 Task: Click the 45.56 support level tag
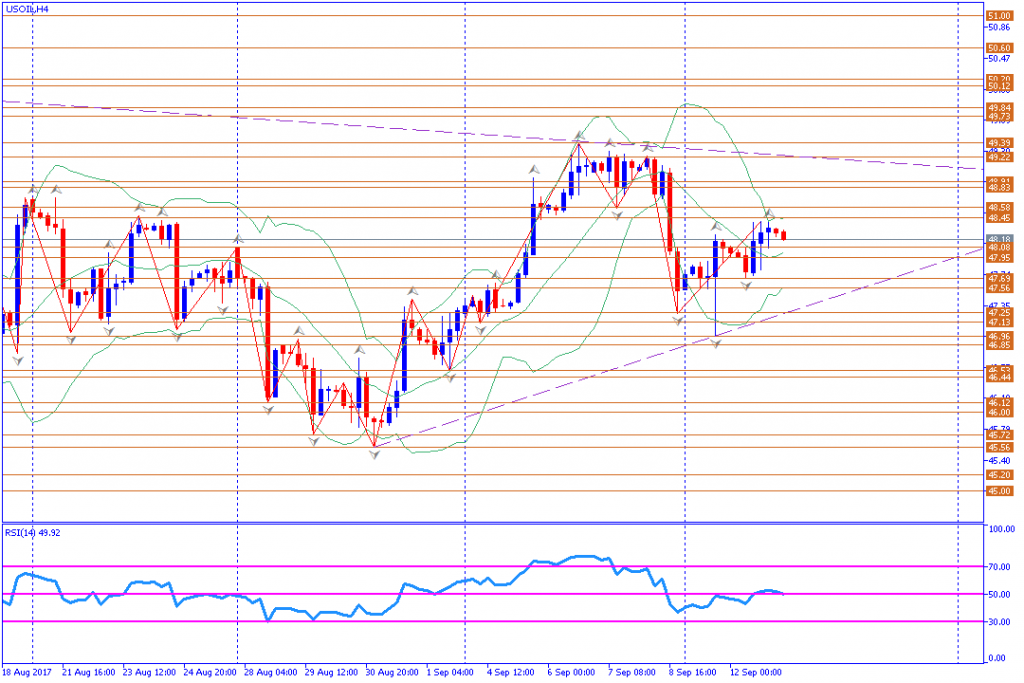pos(999,448)
